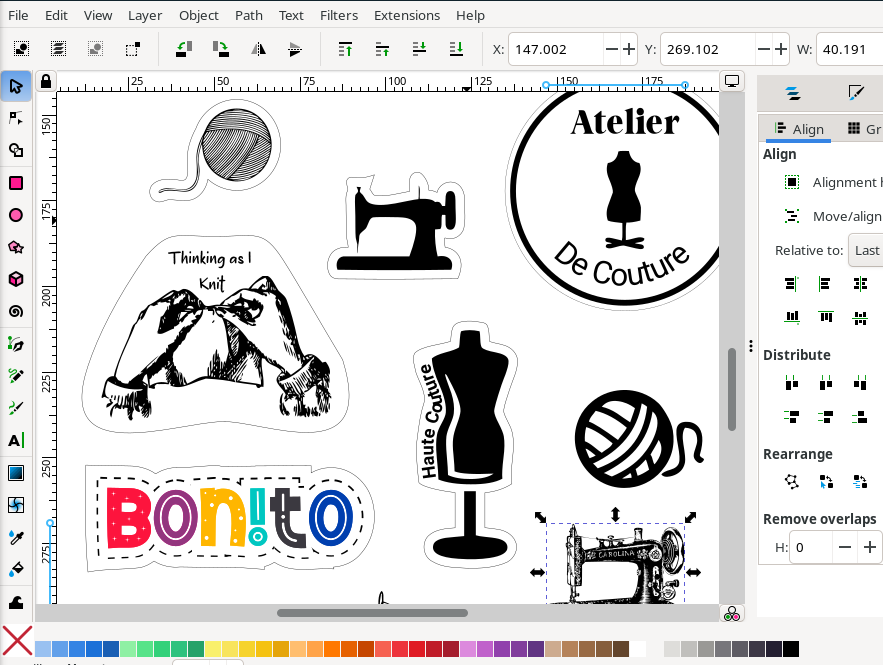Click into the Y coordinate field

702,48
